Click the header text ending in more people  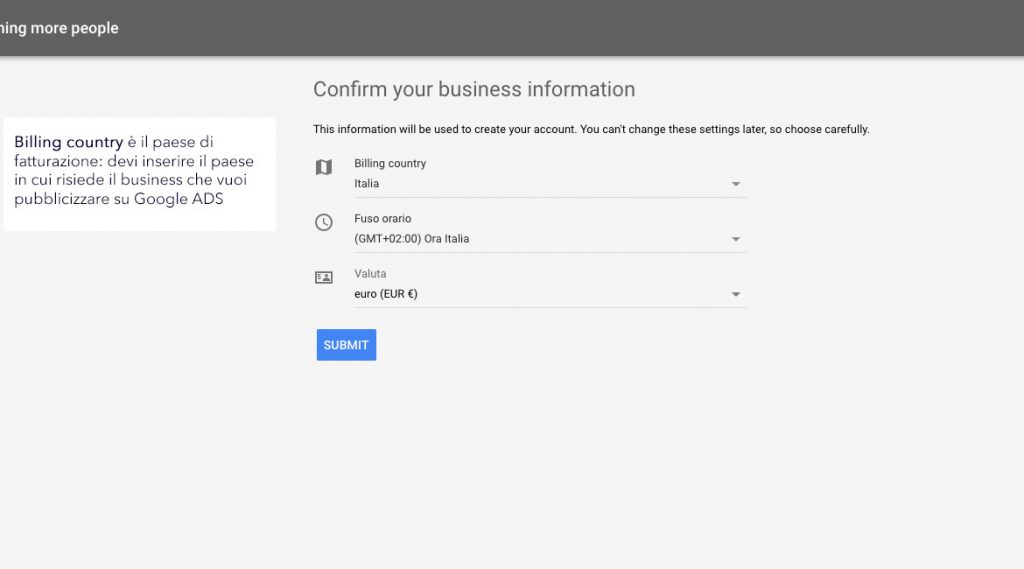(59, 28)
